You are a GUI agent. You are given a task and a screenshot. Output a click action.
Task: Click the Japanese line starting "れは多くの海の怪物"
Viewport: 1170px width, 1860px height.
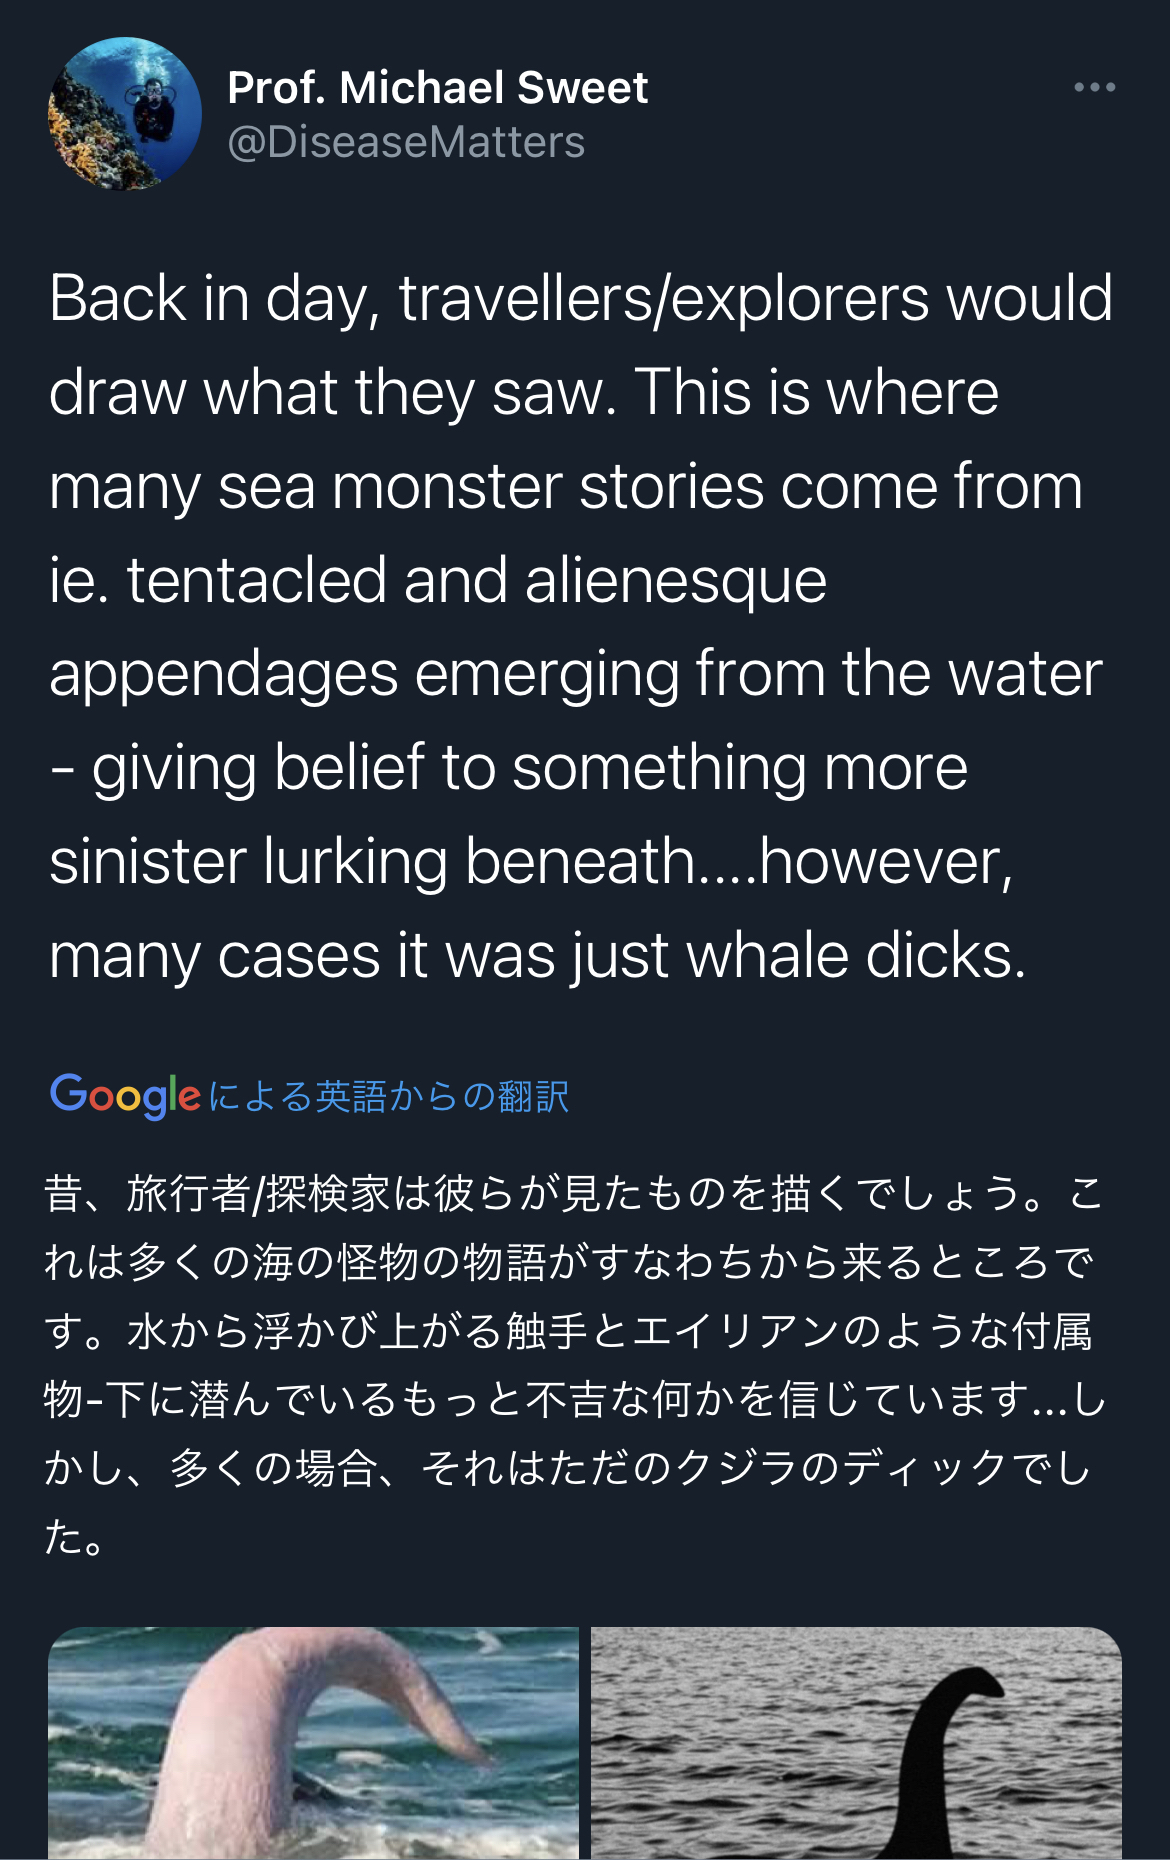569,1262
